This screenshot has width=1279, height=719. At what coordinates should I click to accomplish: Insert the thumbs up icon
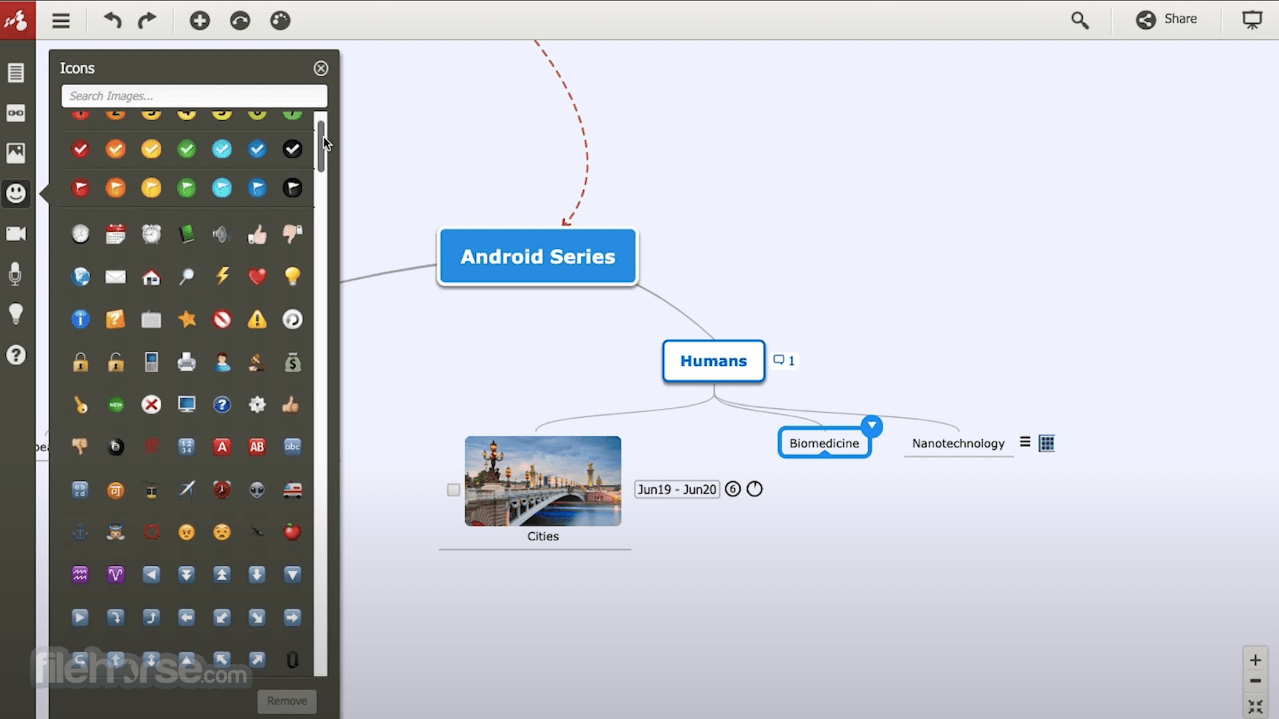click(x=257, y=234)
